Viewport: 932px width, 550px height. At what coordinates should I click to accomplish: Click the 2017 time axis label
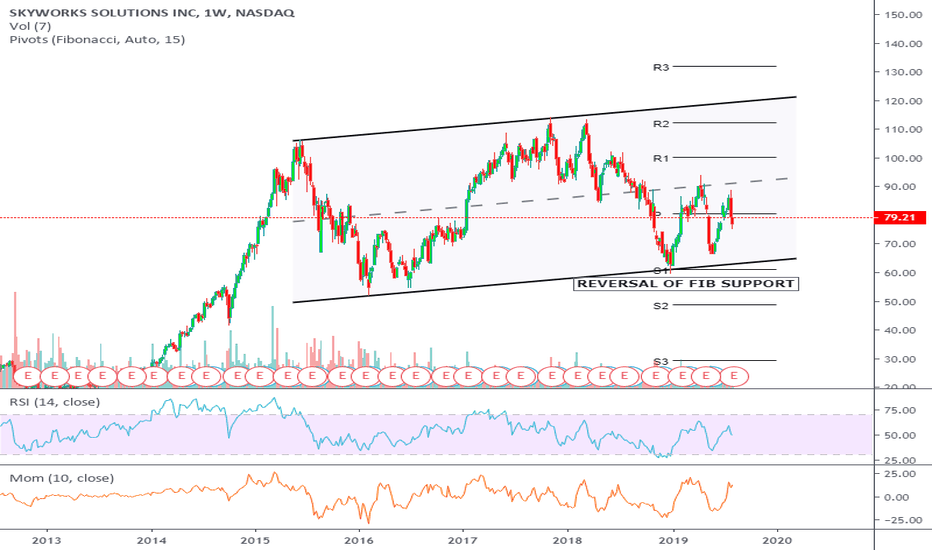[x=462, y=540]
